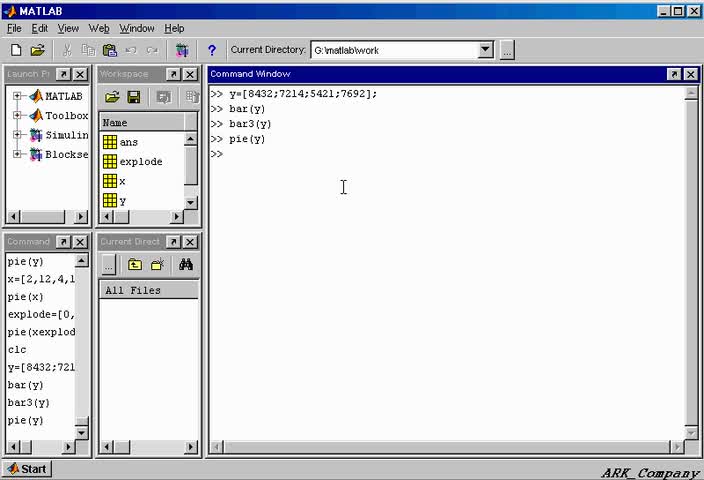The width and height of the screenshot is (704, 480).
Task: Open the File menu
Action: (x=14, y=28)
